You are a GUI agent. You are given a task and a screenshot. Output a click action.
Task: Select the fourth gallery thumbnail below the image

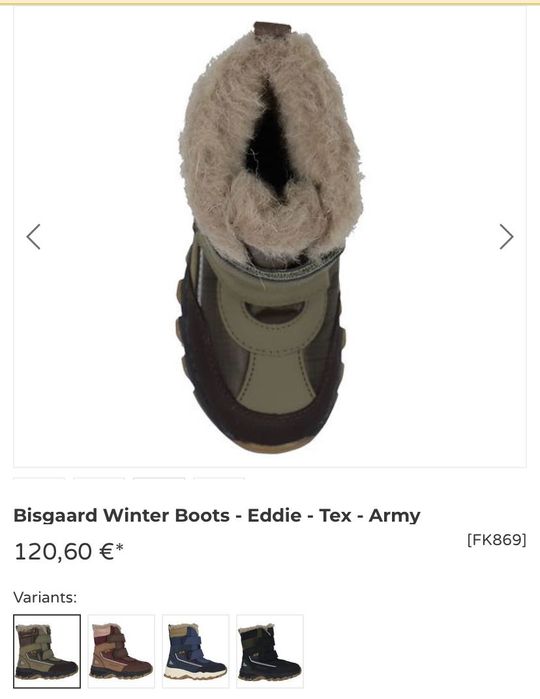pos(219,478)
